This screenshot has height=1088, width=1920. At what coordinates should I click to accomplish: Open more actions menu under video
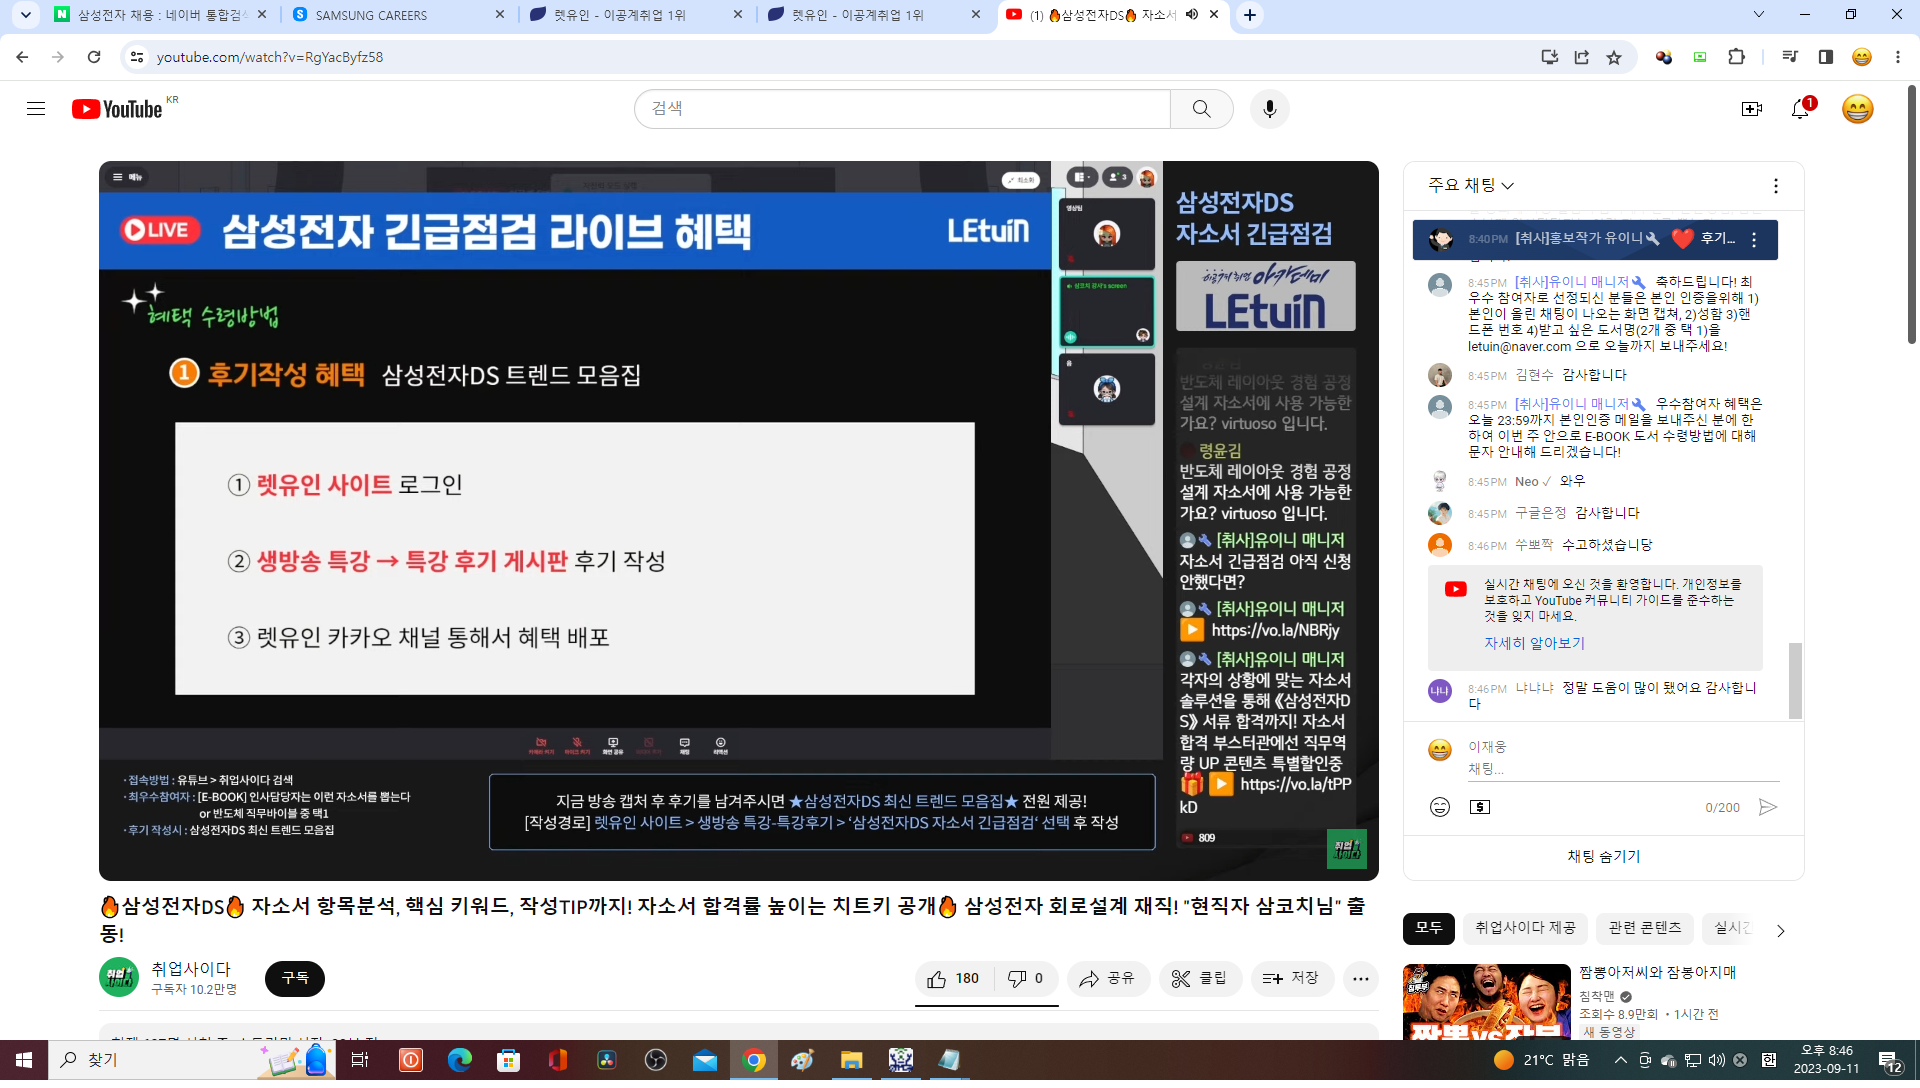click(1361, 979)
